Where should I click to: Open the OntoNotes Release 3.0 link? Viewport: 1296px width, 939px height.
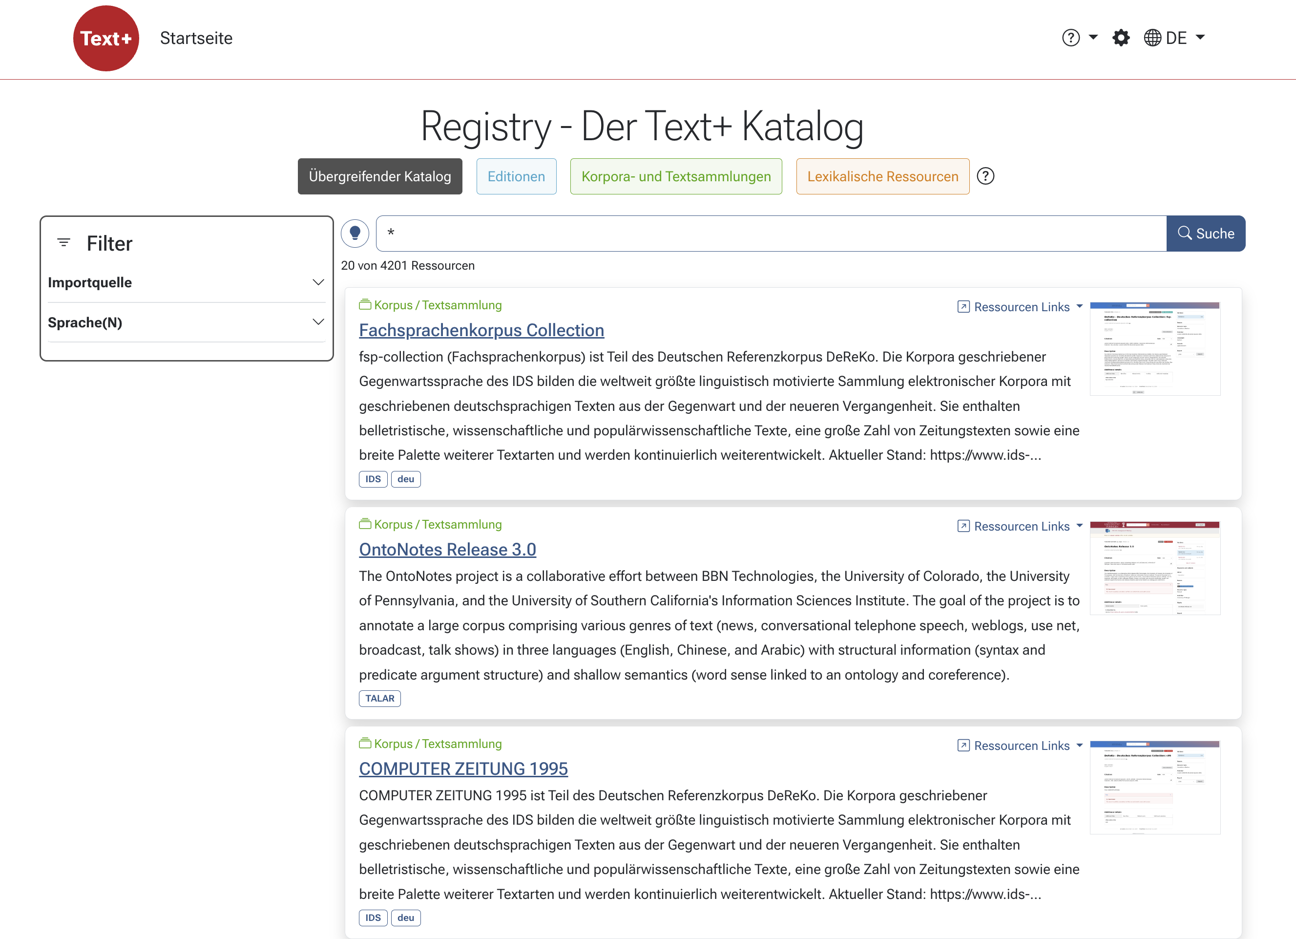click(447, 550)
